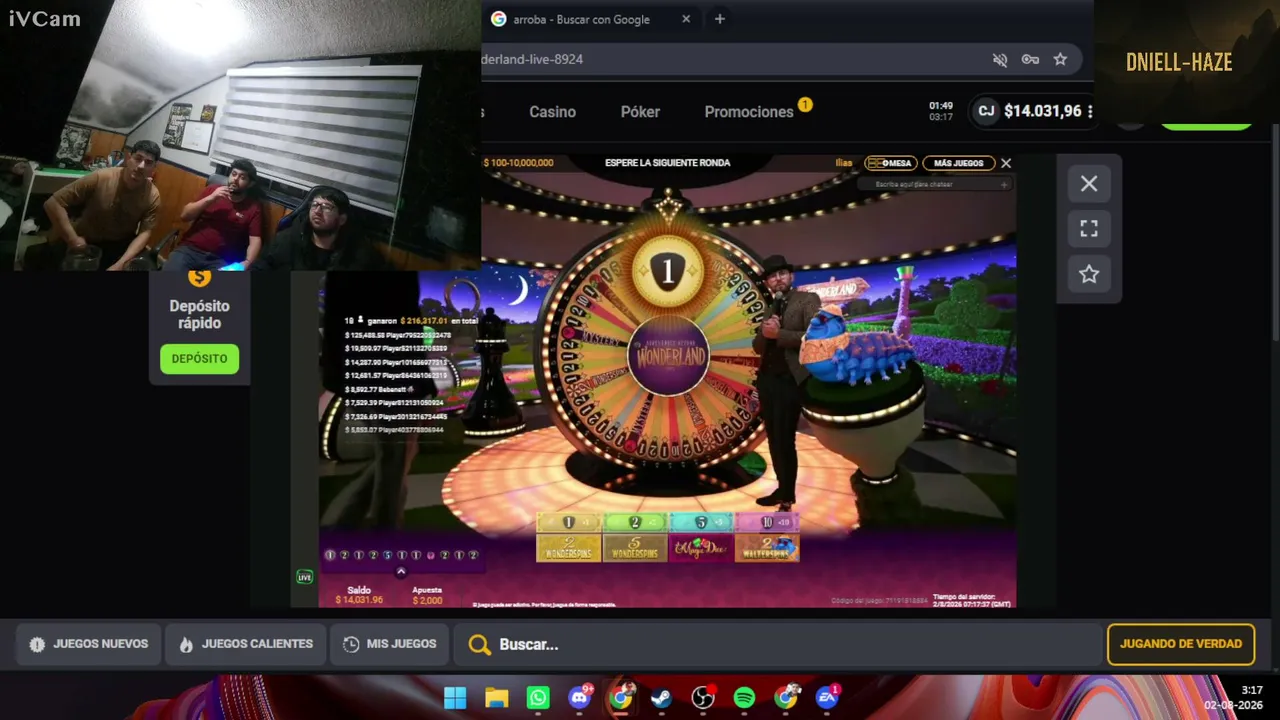
Task: Click the coin icon above Depósito rápido
Action: 199,278
